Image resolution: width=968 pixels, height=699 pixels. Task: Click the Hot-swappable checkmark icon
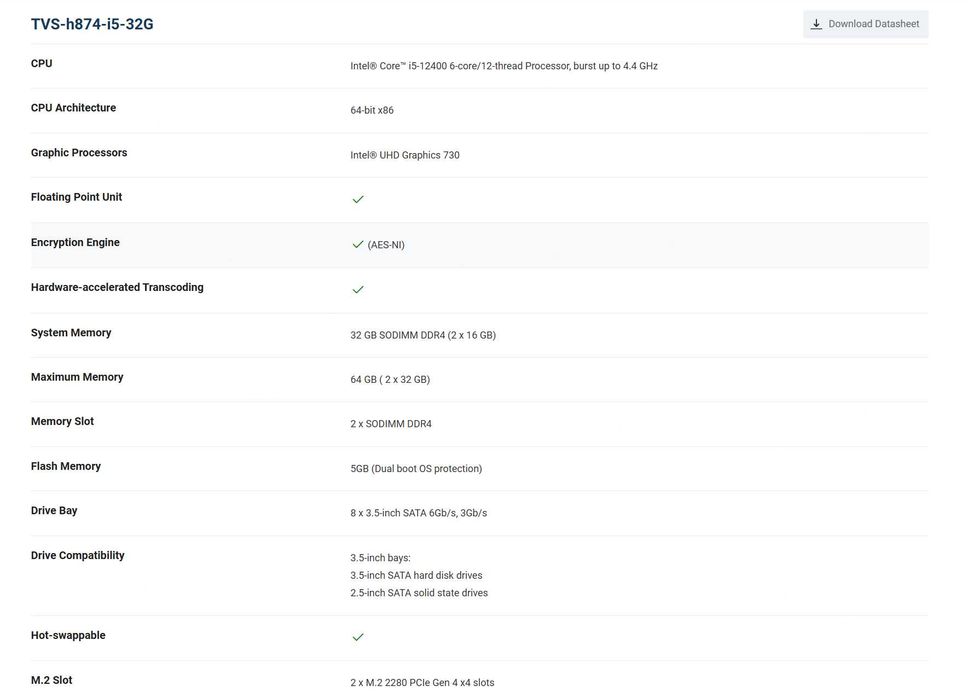[358, 637]
